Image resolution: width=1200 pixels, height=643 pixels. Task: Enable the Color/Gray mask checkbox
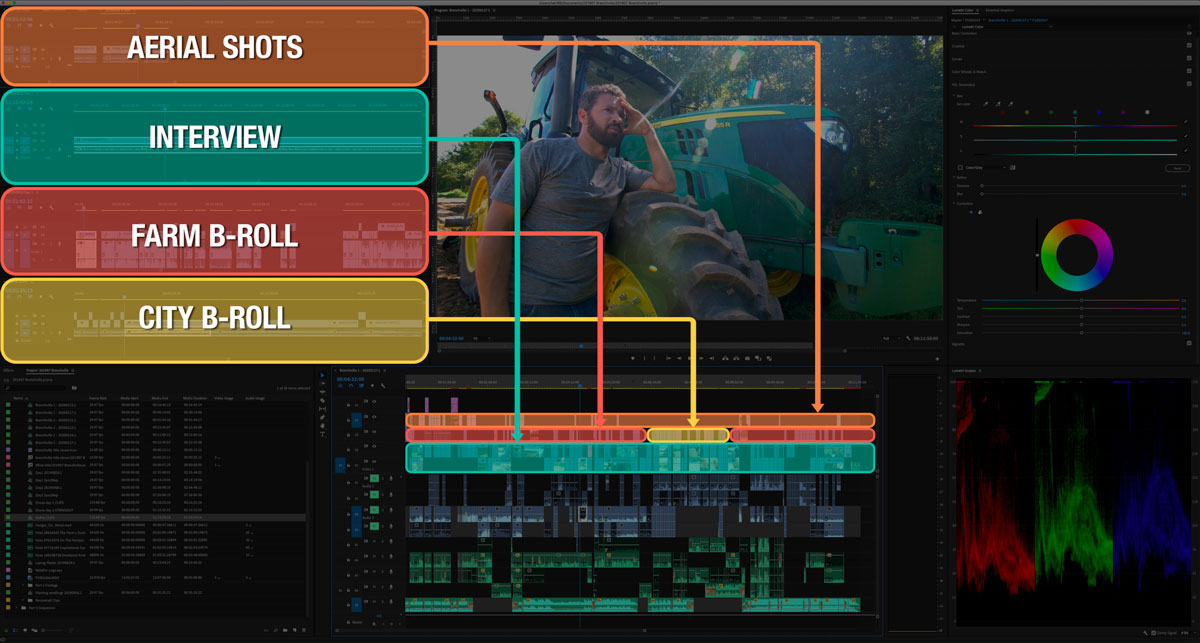pyautogui.click(x=960, y=167)
